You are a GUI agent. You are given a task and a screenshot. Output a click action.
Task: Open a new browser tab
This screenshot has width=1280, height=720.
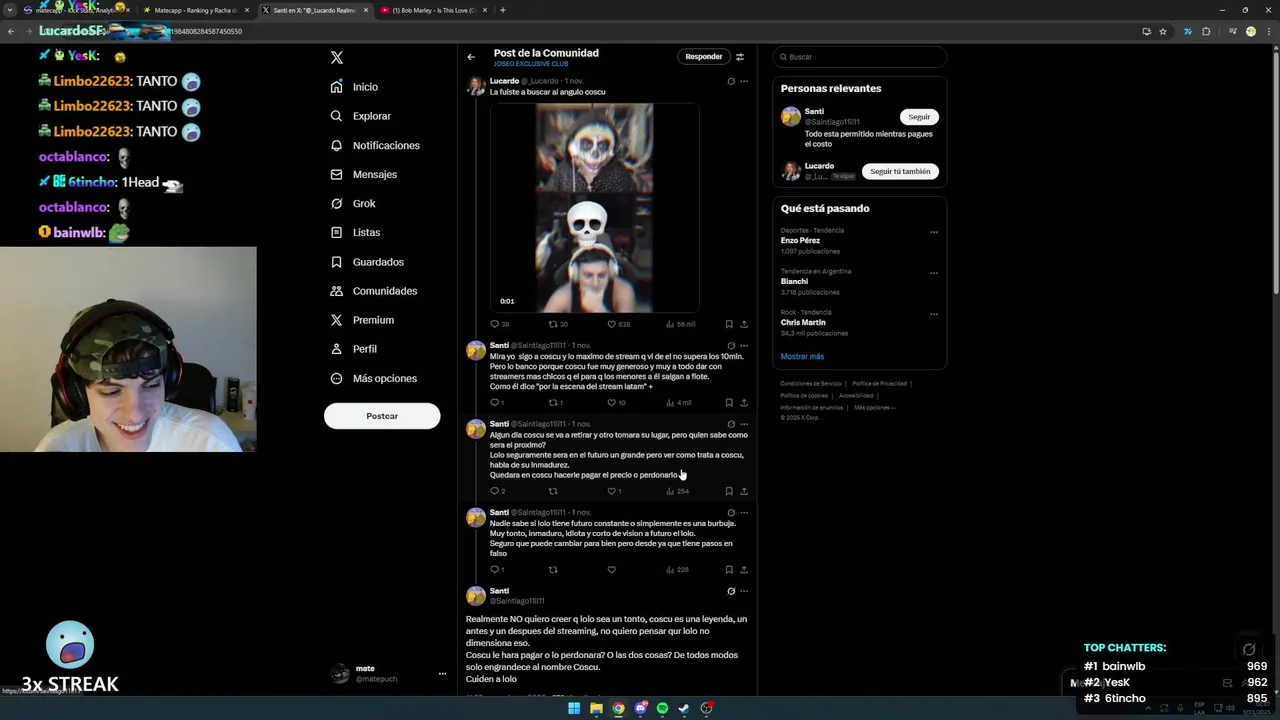(x=502, y=10)
